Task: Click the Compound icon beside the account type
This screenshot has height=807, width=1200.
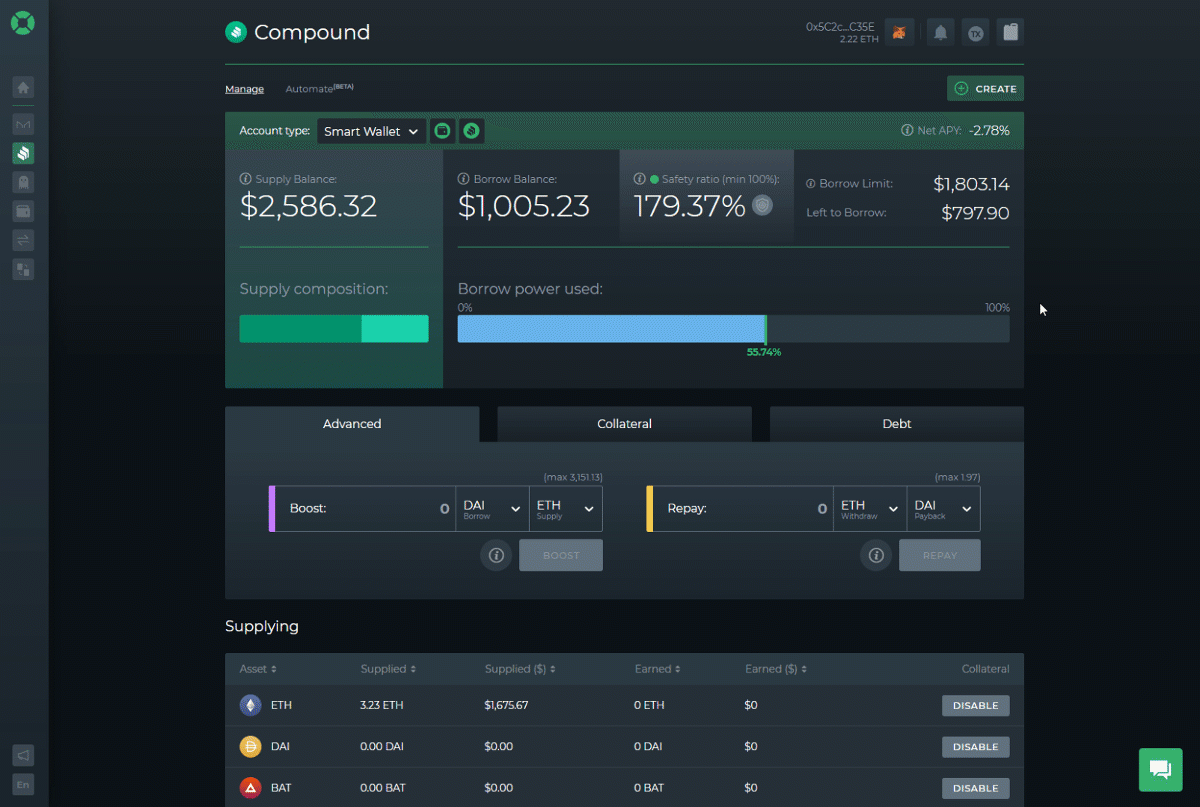Action: tap(472, 131)
